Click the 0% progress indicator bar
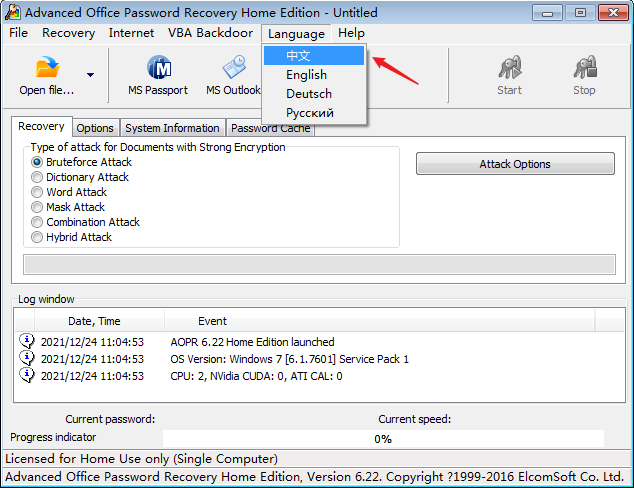634x488 pixels. point(383,439)
